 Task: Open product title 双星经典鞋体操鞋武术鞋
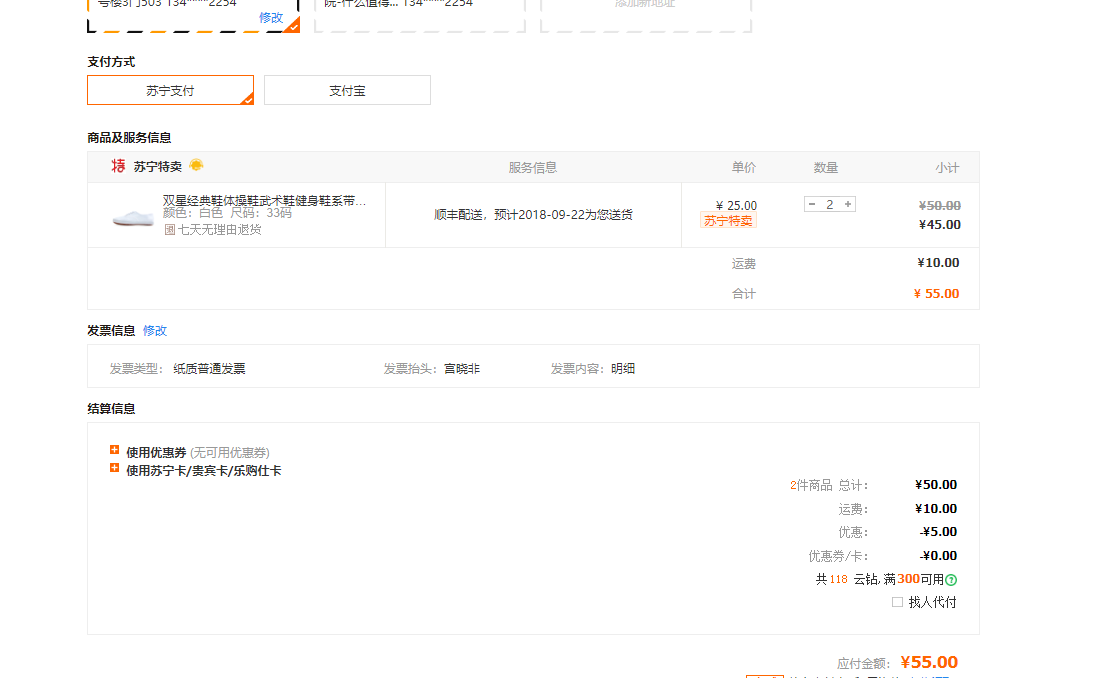point(264,201)
